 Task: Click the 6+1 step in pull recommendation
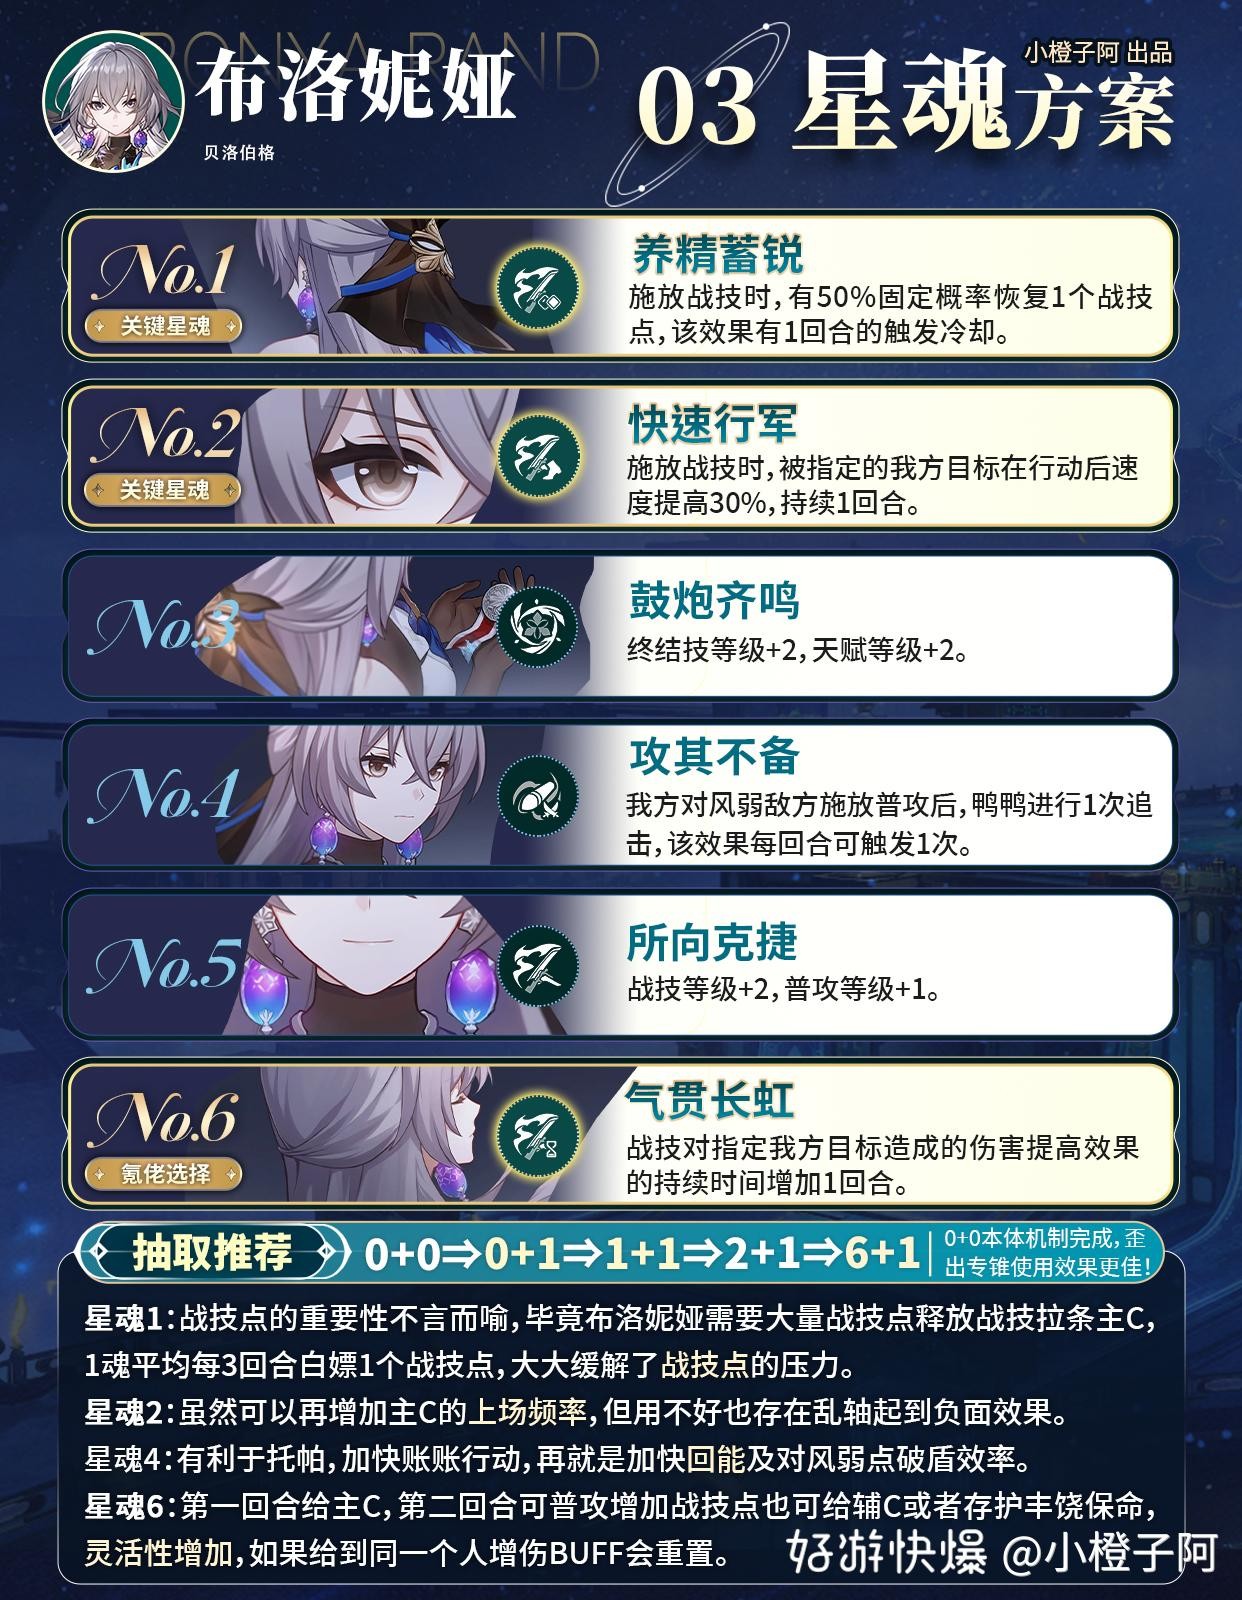pyautogui.click(x=881, y=1253)
